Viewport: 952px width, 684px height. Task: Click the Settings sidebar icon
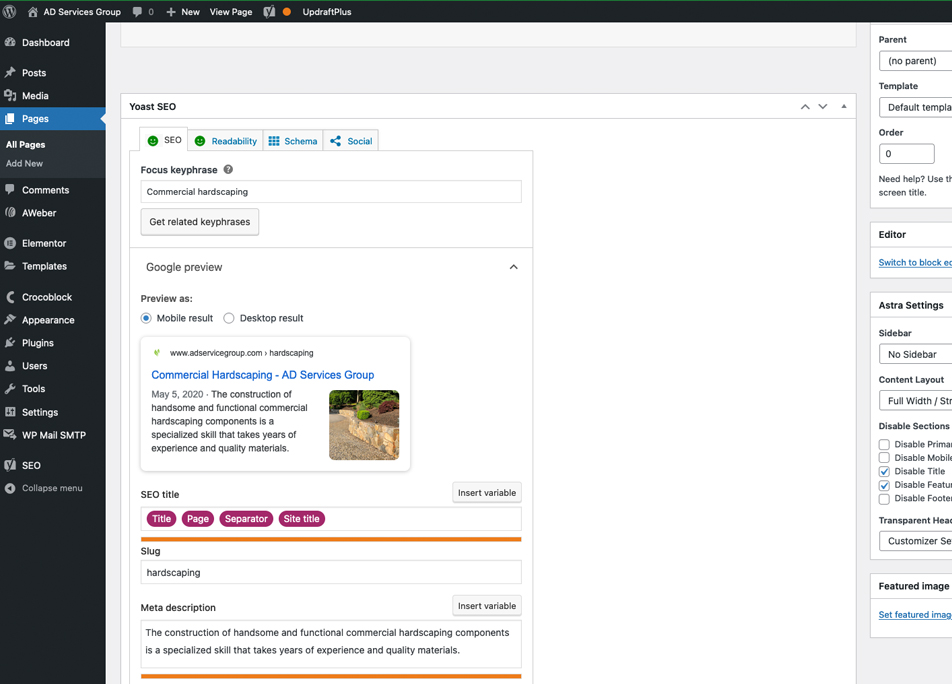[10, 411]
